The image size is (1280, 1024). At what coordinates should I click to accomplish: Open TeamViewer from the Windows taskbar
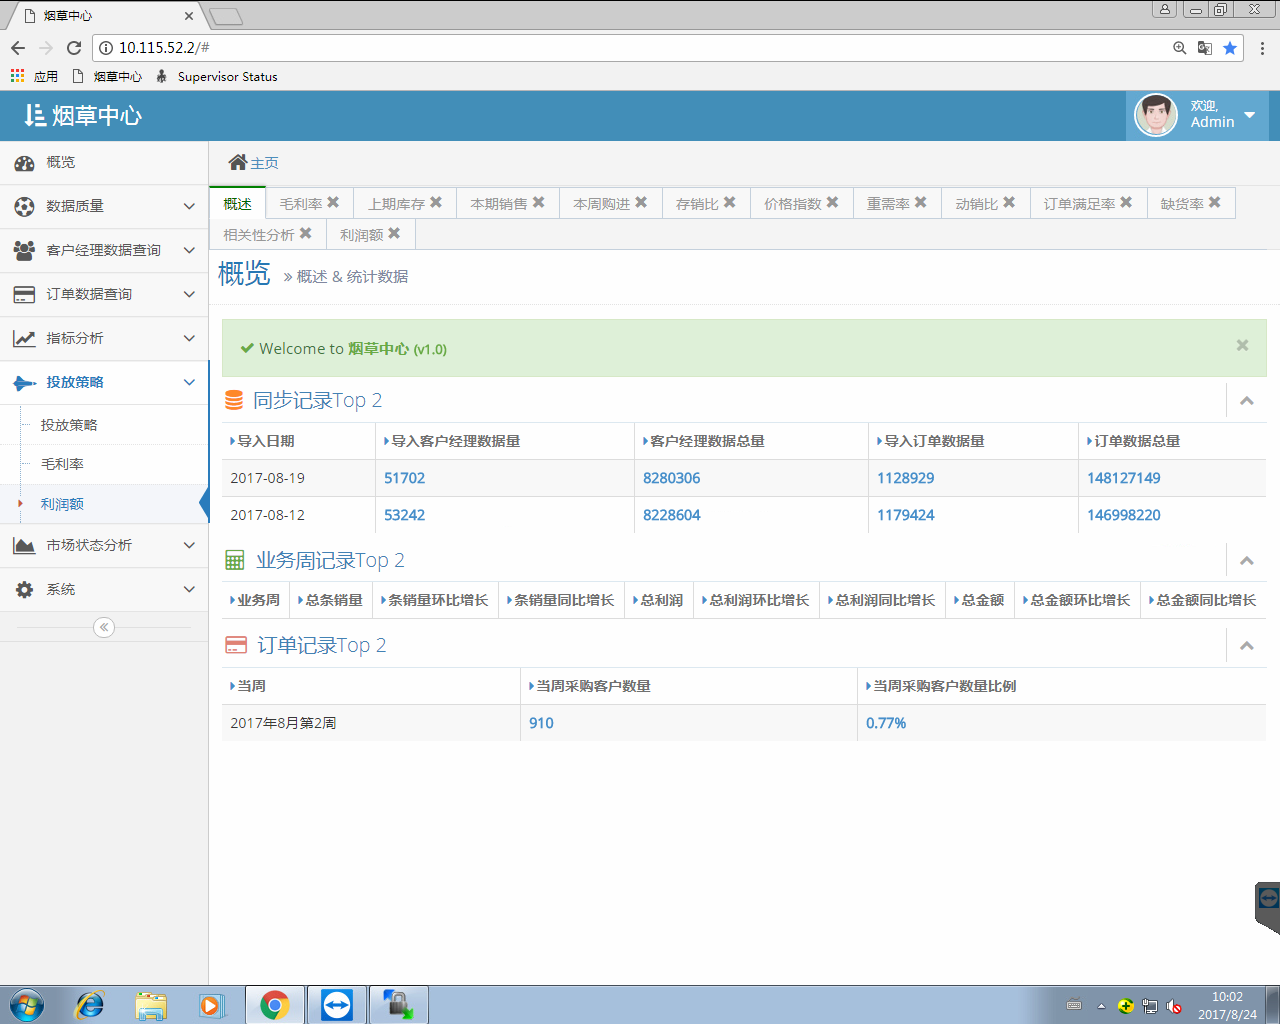337,1004
